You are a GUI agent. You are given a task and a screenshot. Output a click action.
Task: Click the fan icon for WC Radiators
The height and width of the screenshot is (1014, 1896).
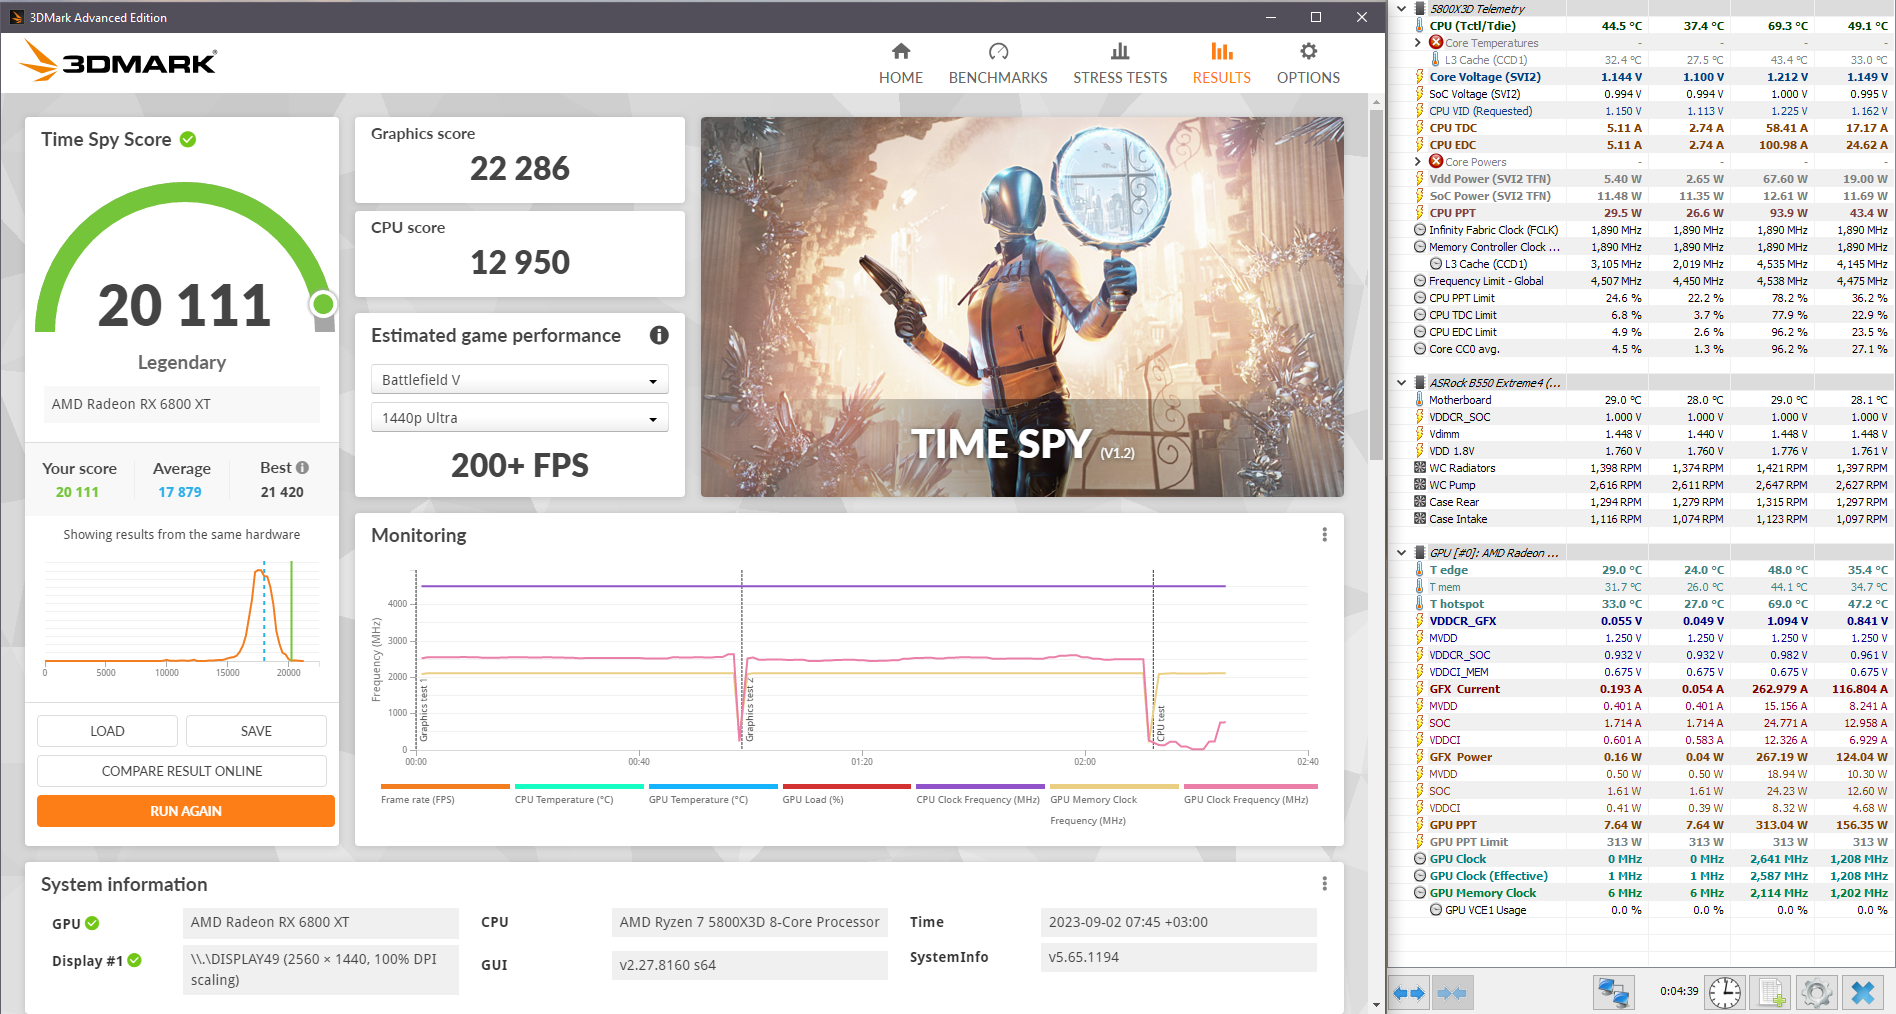tap(1420, 468)
